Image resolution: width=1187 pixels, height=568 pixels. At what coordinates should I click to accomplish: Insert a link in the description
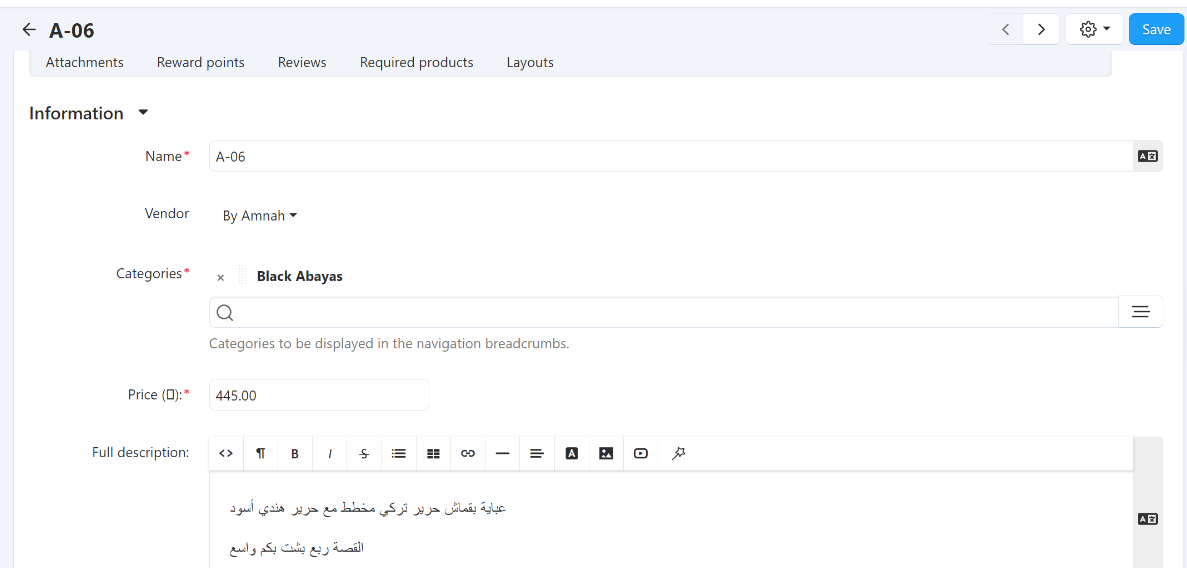468,453
